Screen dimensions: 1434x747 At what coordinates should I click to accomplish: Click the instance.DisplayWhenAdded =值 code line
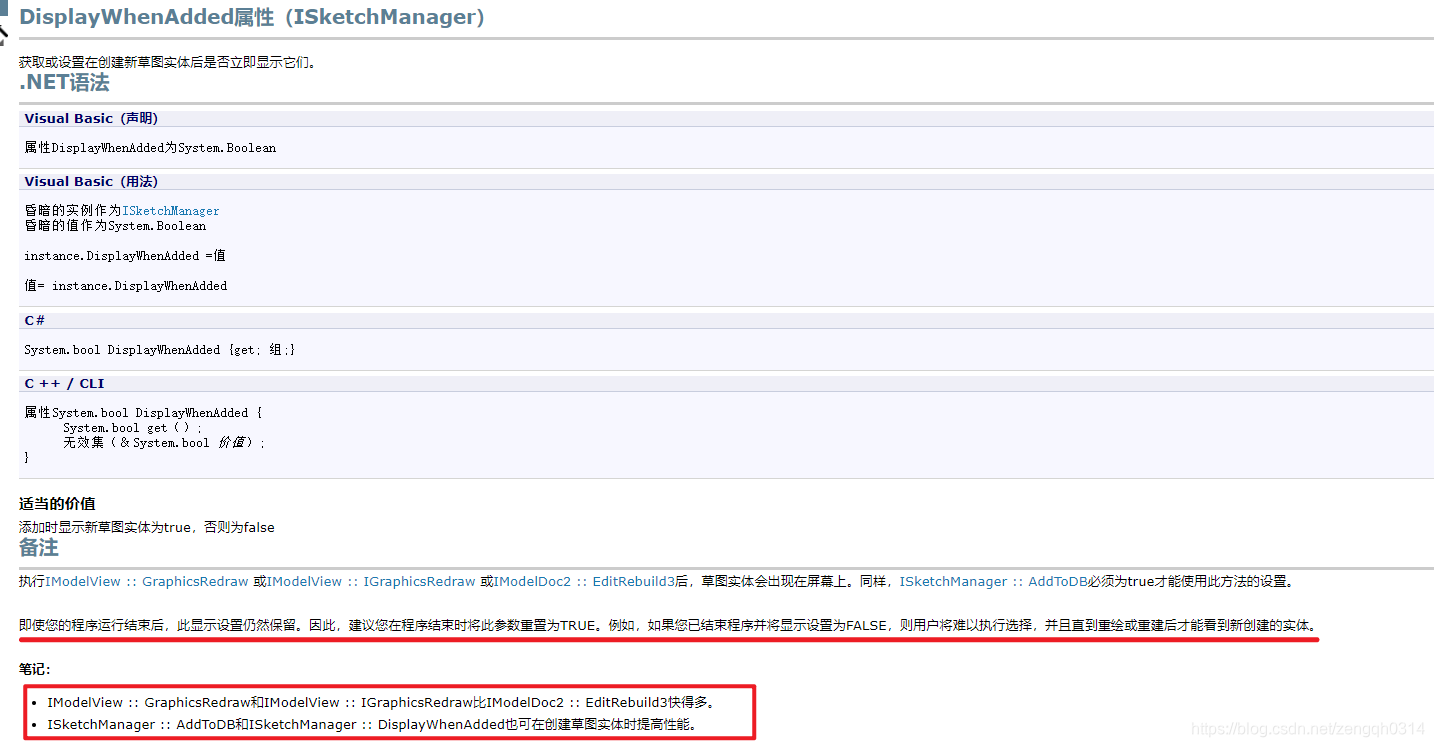click(x=125, y=256)
